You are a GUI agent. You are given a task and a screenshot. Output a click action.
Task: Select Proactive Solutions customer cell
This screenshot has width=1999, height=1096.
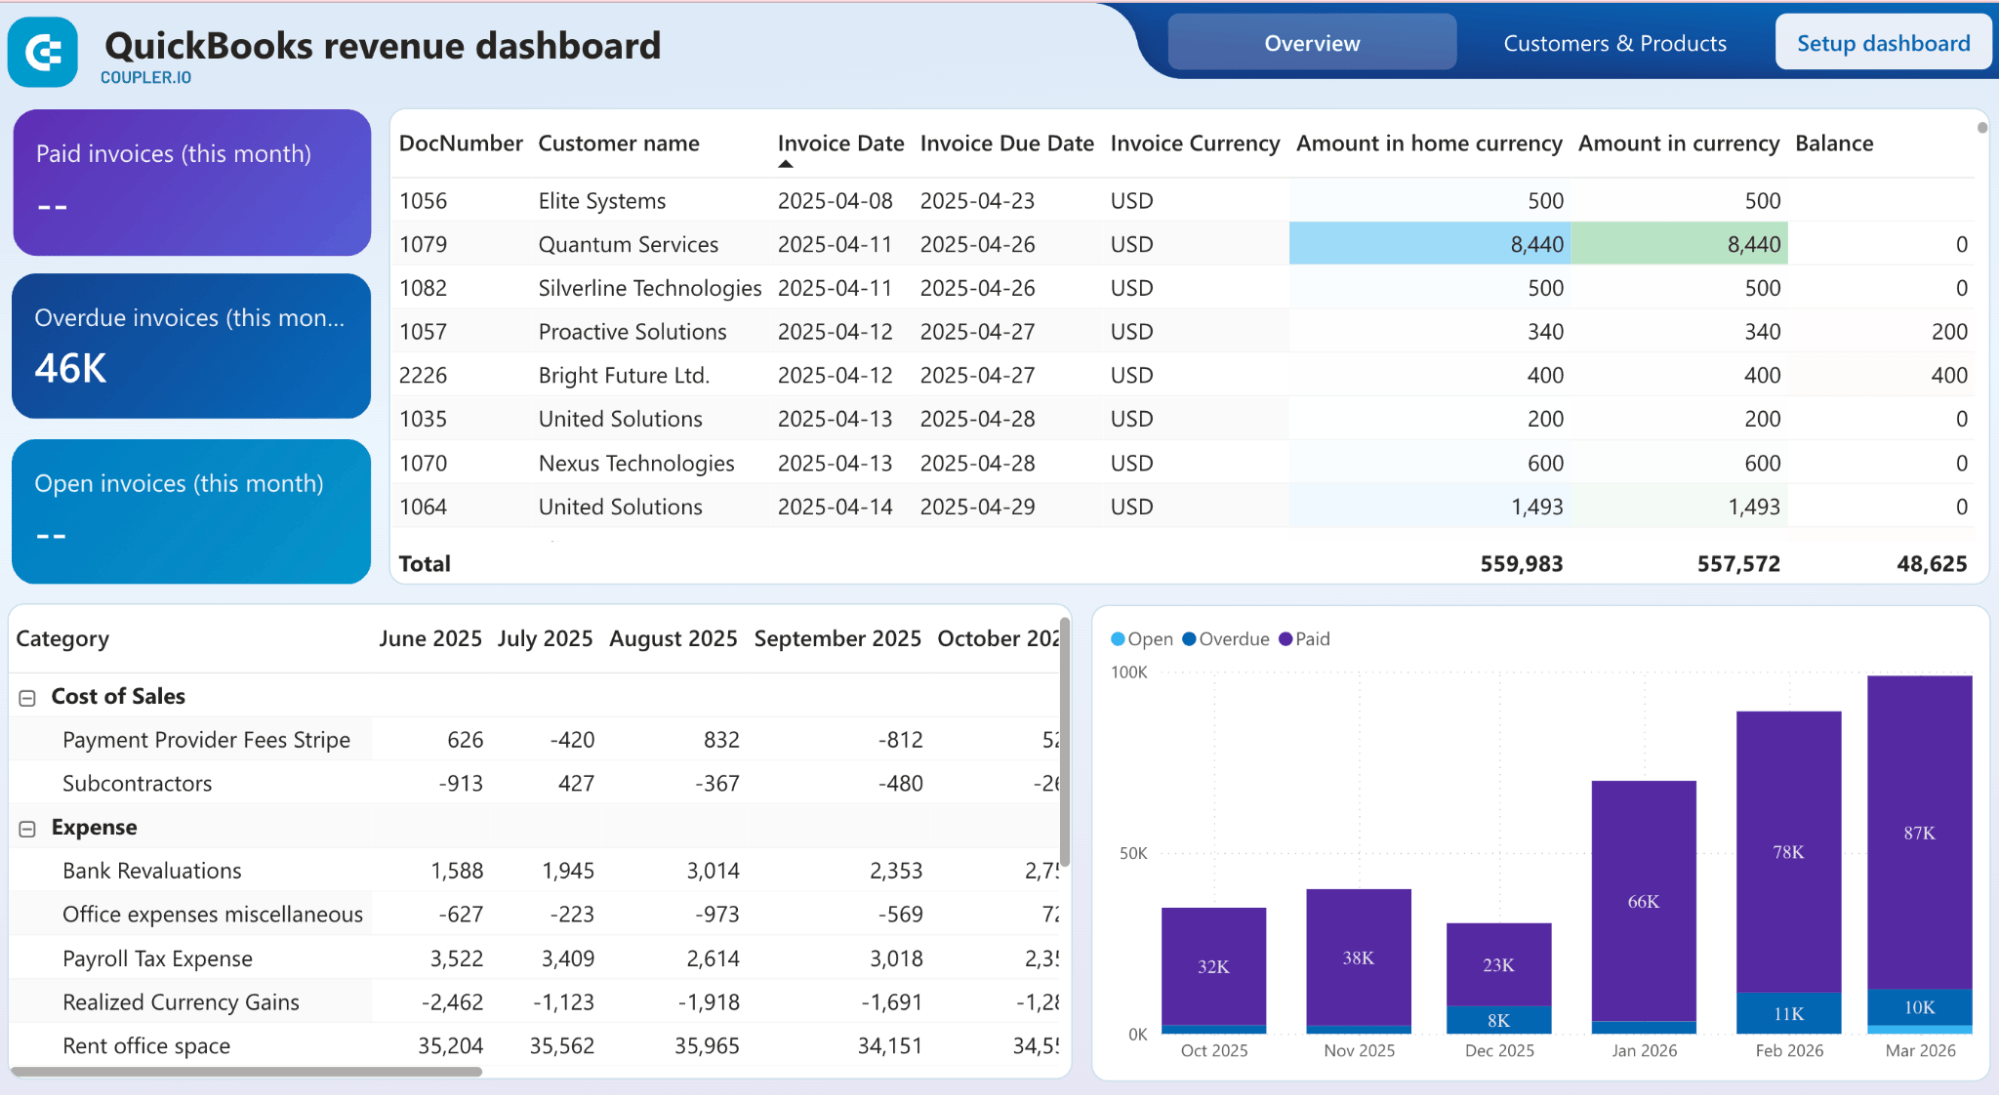[632, 332]
